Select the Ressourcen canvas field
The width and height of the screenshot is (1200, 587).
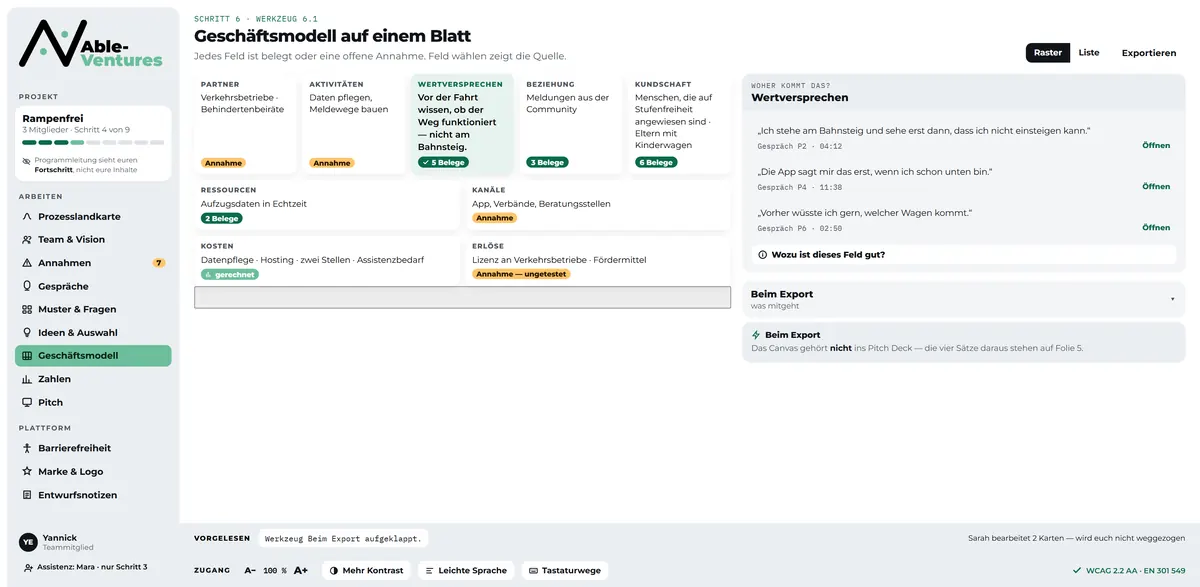327,205
